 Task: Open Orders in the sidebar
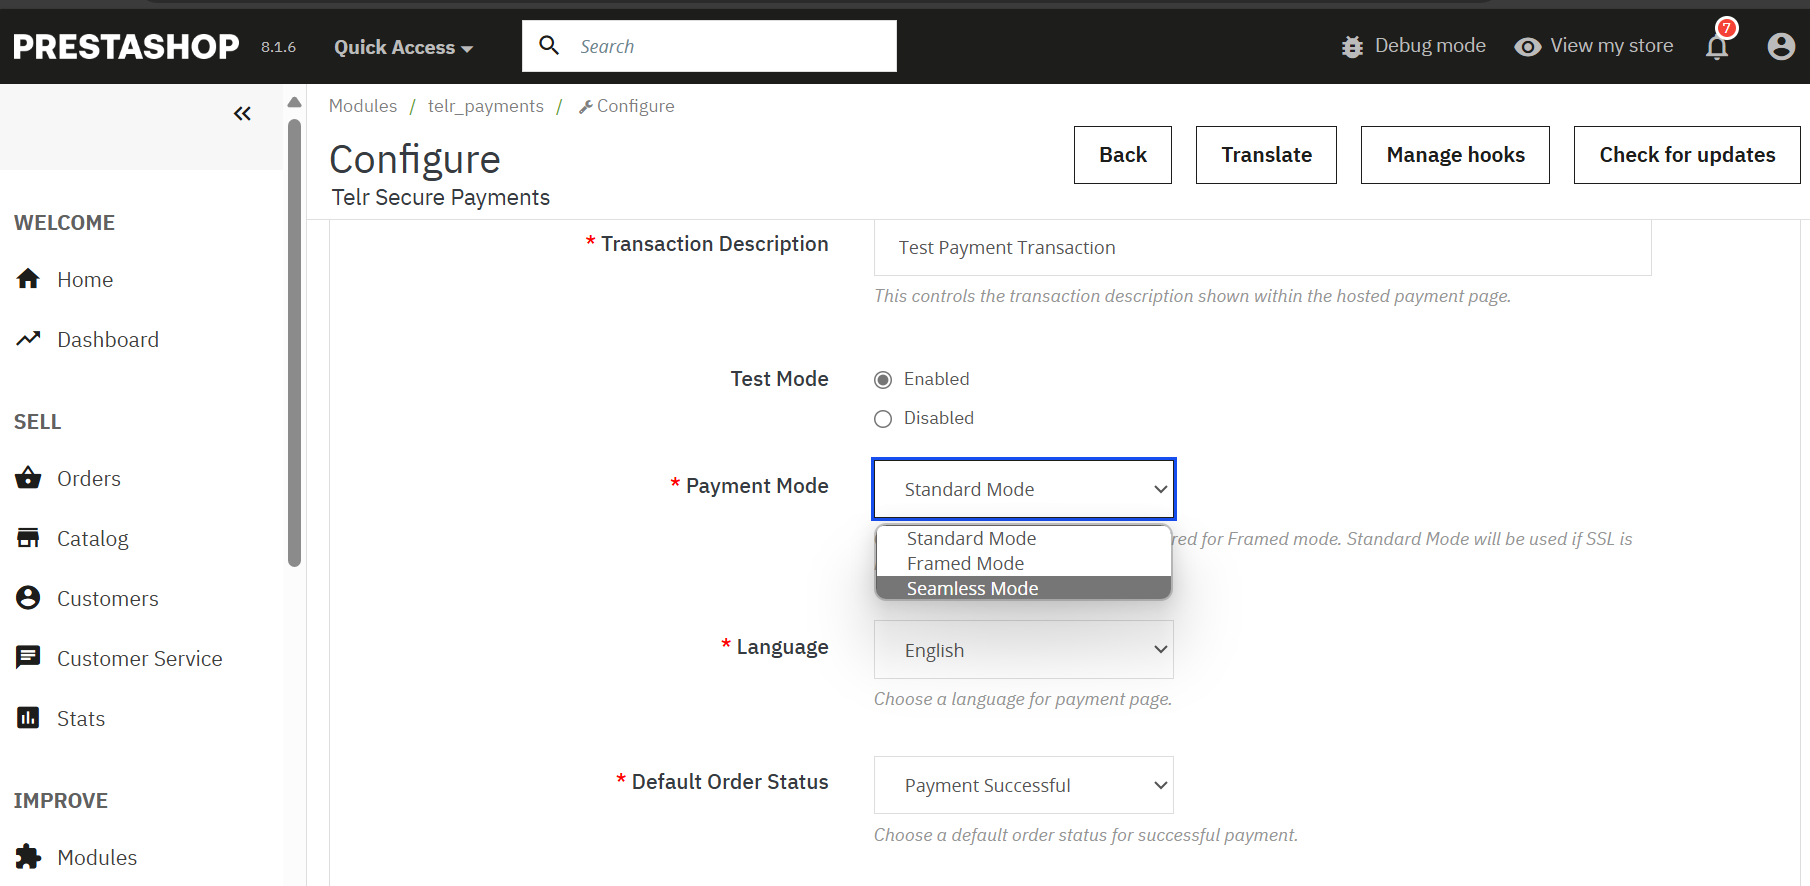89,479
